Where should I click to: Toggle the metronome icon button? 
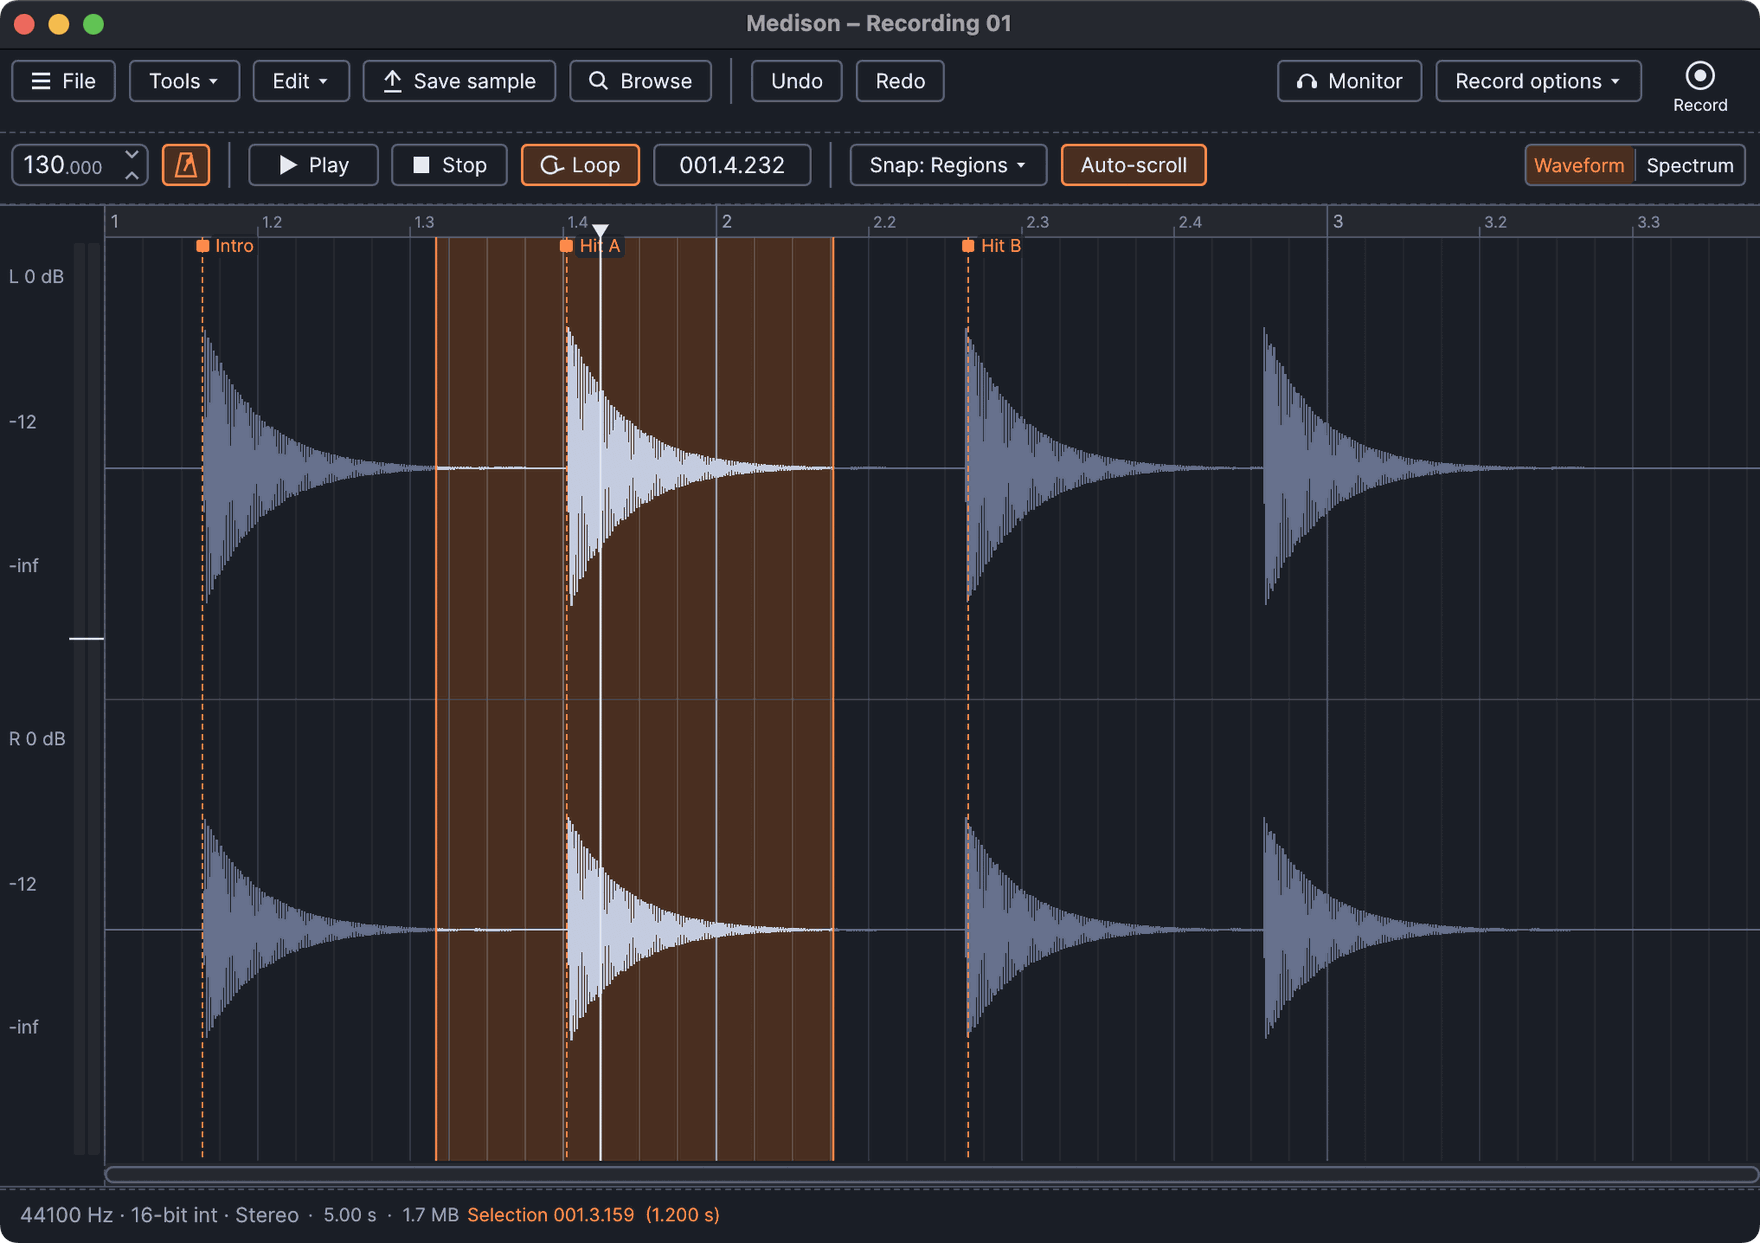186,165
